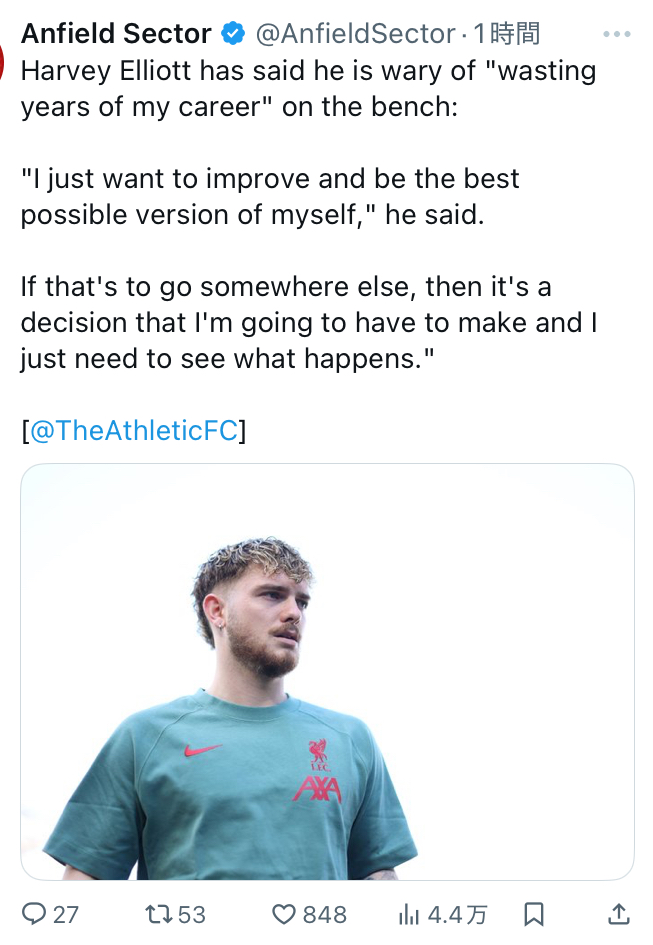This screenshot has width=653, height=945.
Task: Tap the 53 reposts count
Action: pyautogui.click(x=192, y=915)
